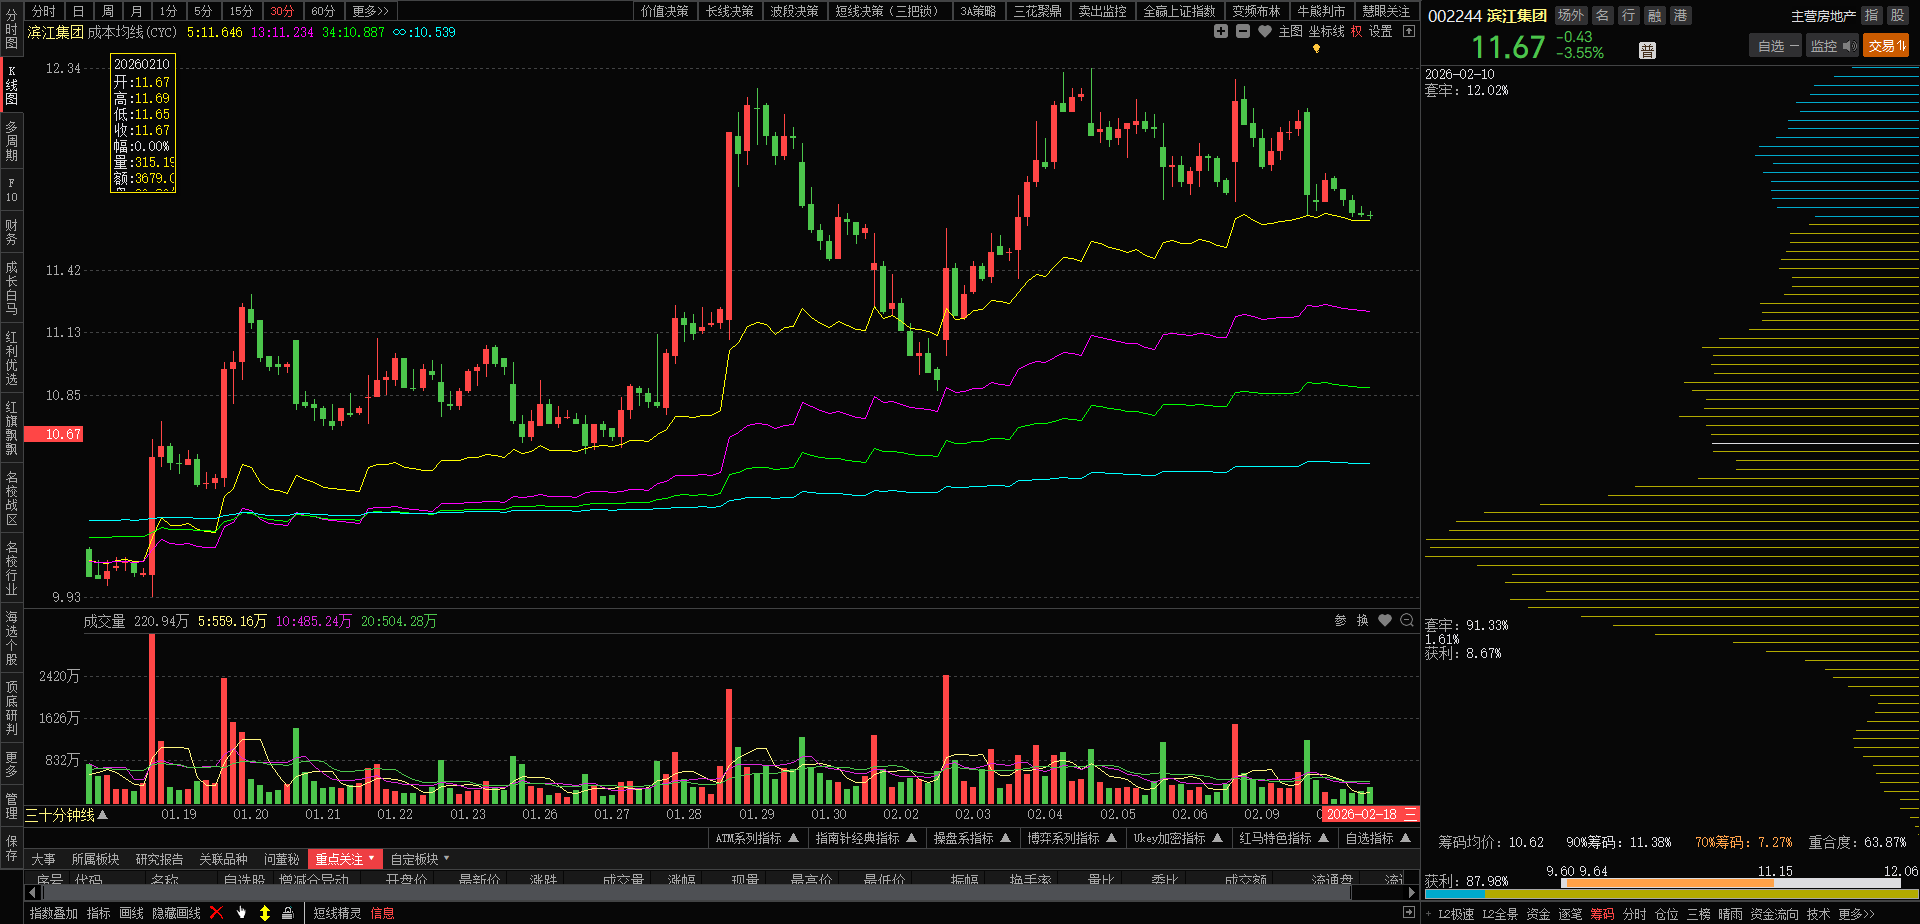Open the 三十分钟线 period dropdown
The width and height of the screenshot is (1920, 924).
coord(67,815)
